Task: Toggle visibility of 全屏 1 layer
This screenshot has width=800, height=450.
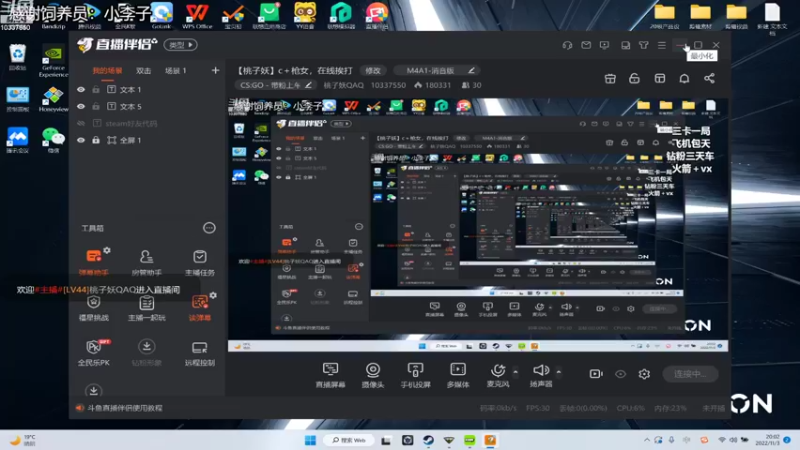Action: (x=81, y=140)
